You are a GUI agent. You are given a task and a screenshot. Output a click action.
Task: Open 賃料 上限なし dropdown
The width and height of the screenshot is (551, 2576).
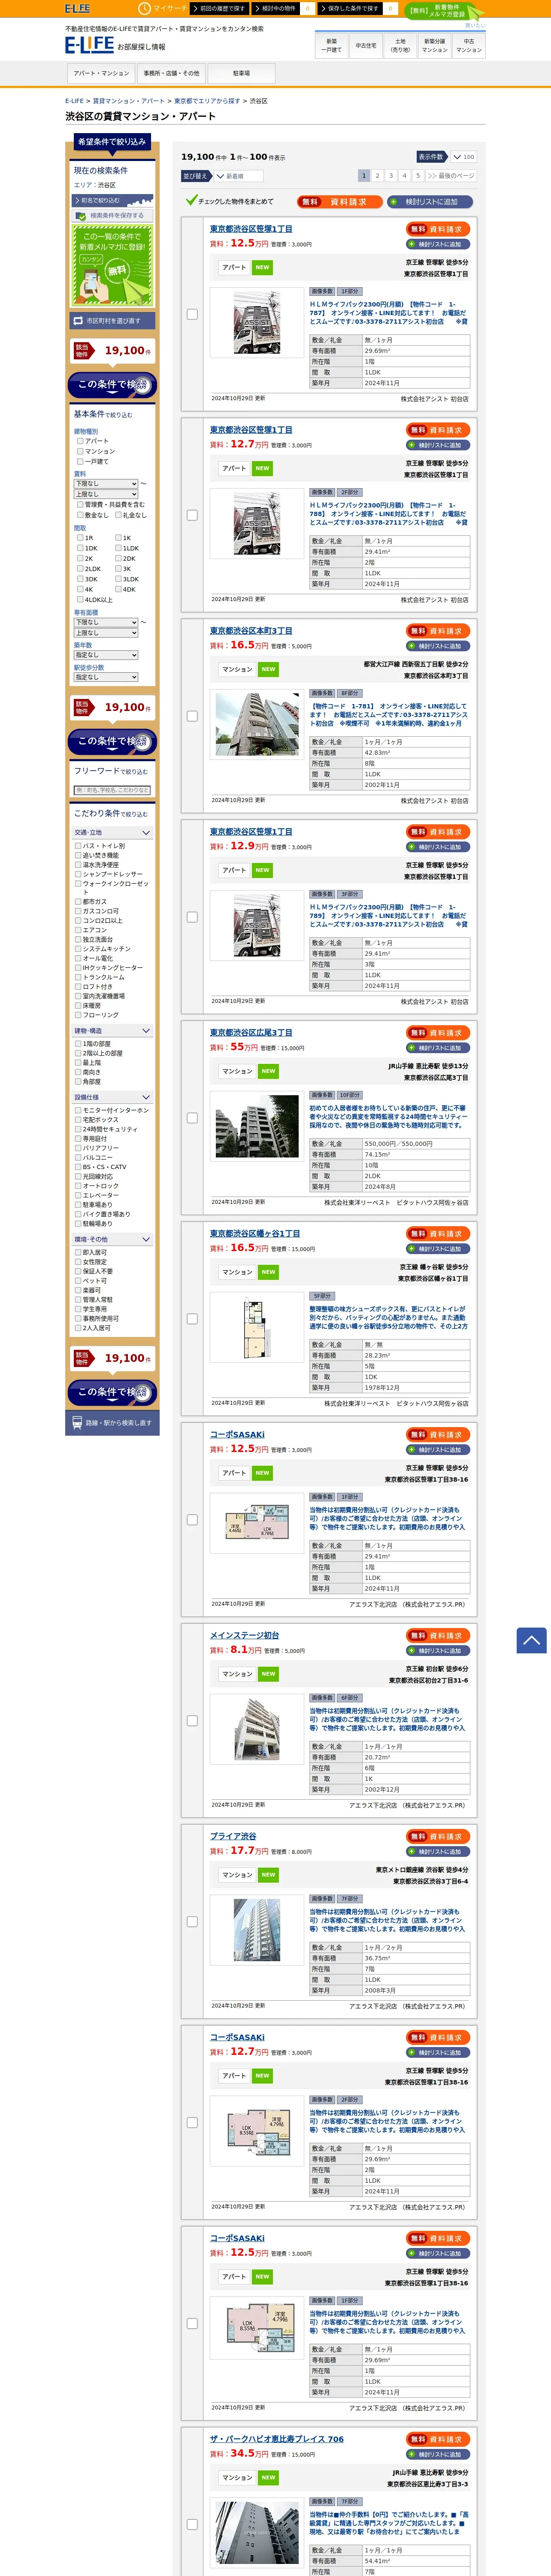[106, 494]
